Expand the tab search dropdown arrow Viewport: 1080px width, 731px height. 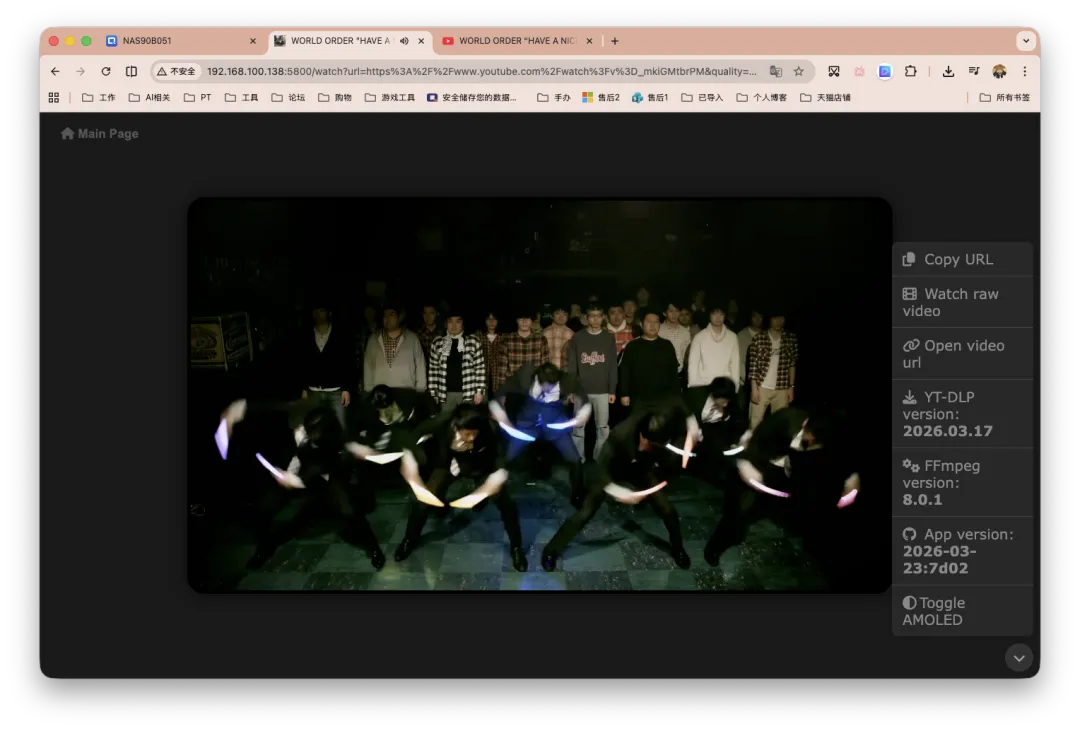coord(1026,41)
